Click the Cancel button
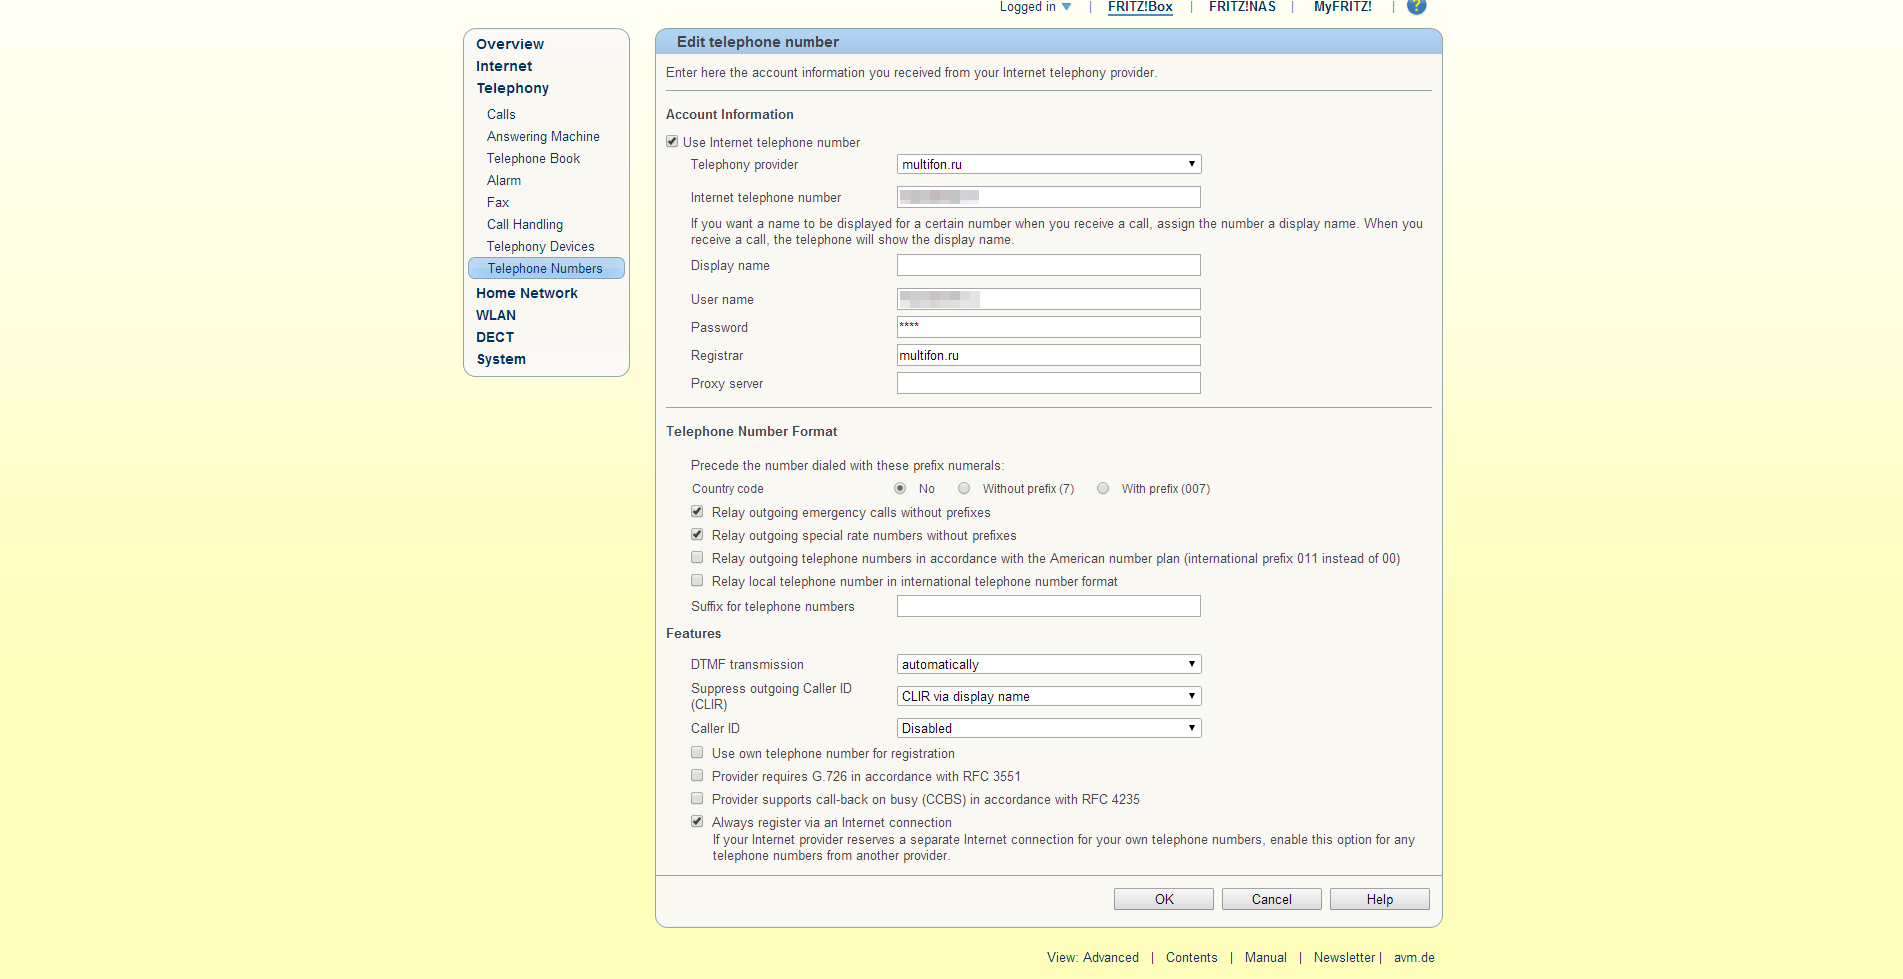1903x979 pixels. click(x=1272, y=899)
